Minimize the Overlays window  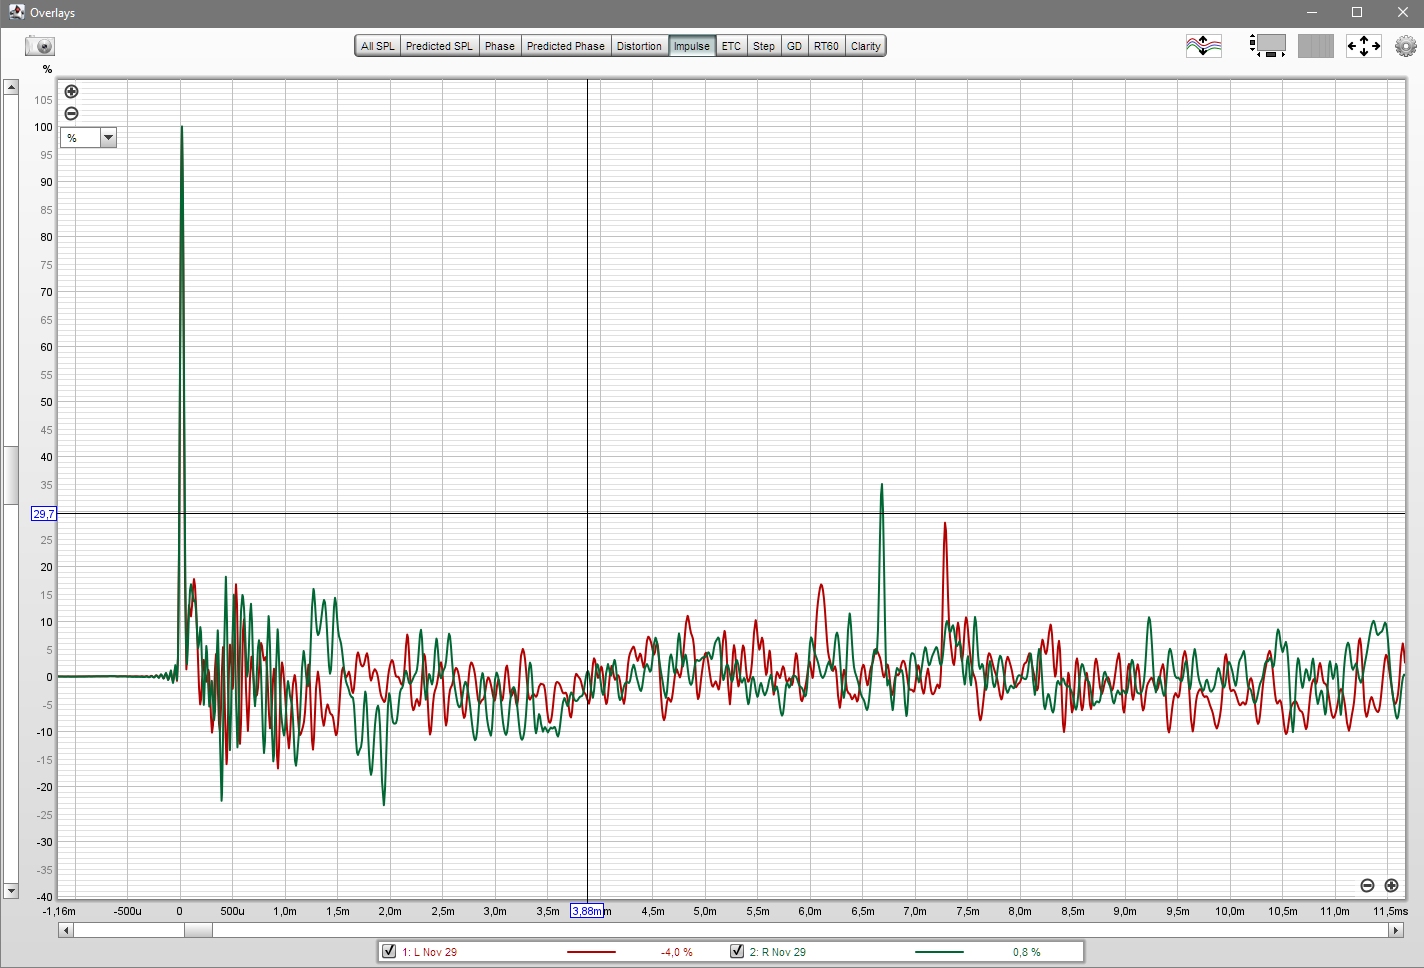point(1312,12)
